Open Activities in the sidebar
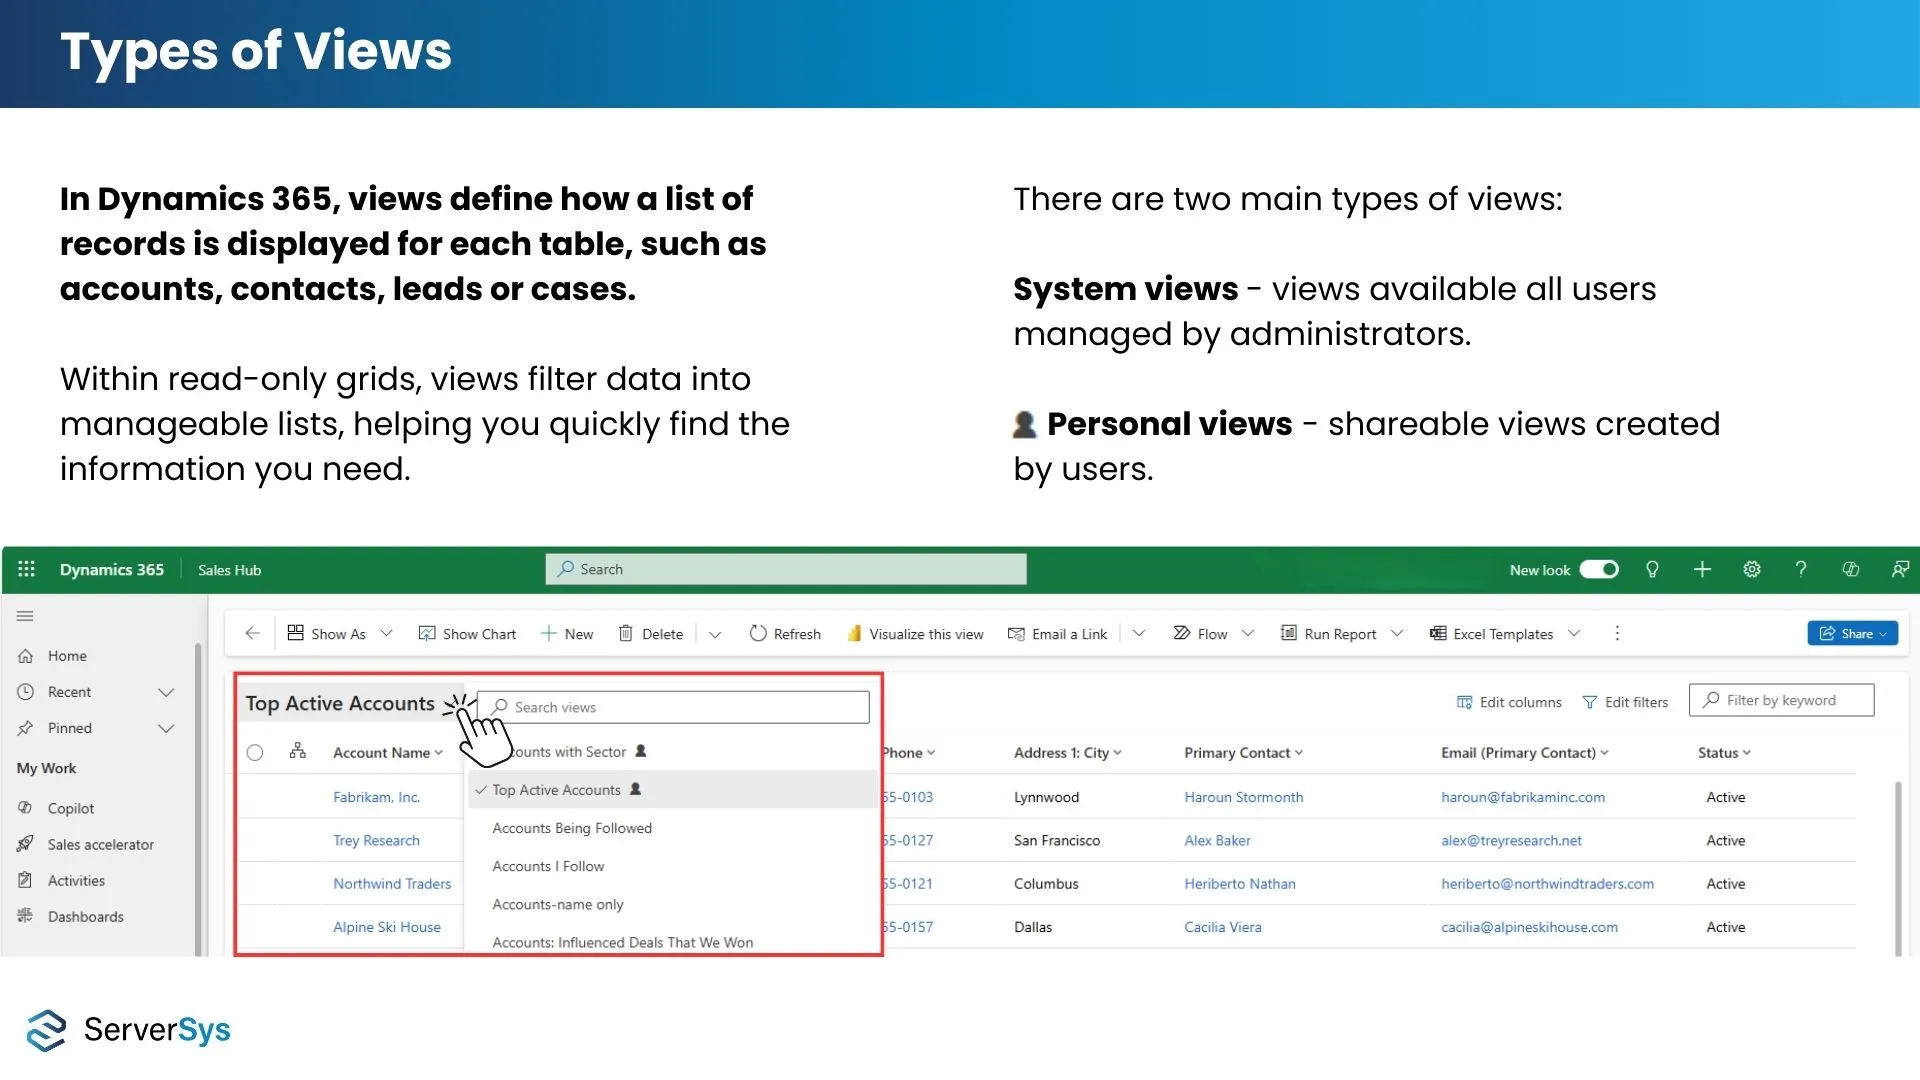 pos(76,881)
